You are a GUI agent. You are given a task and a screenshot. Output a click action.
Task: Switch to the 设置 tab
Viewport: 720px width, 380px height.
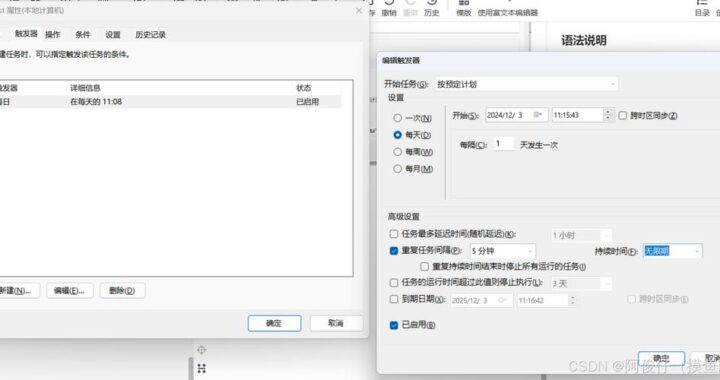click(x=112, y=34)
